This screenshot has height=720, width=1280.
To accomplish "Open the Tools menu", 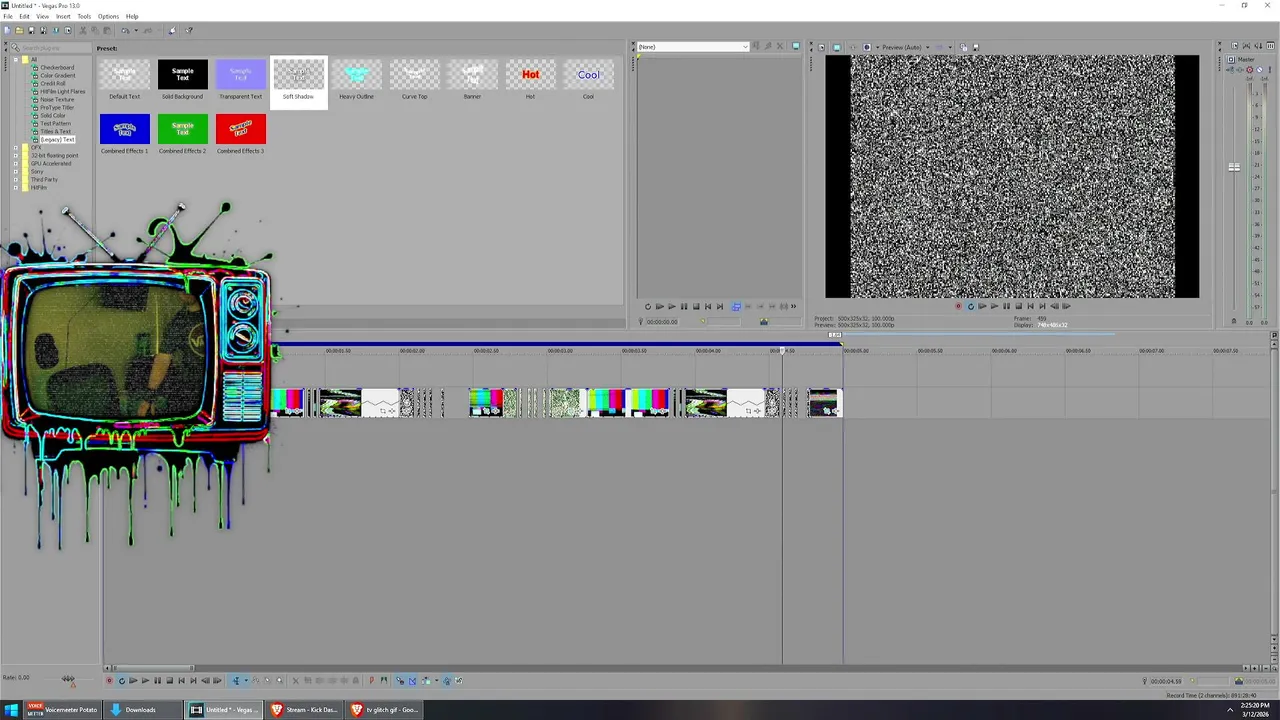I will coord(84,16).
